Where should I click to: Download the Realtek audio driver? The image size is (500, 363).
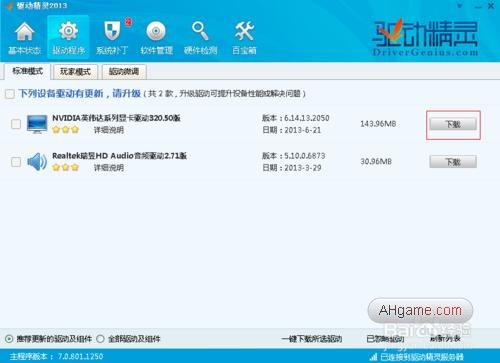click(453, 162)
